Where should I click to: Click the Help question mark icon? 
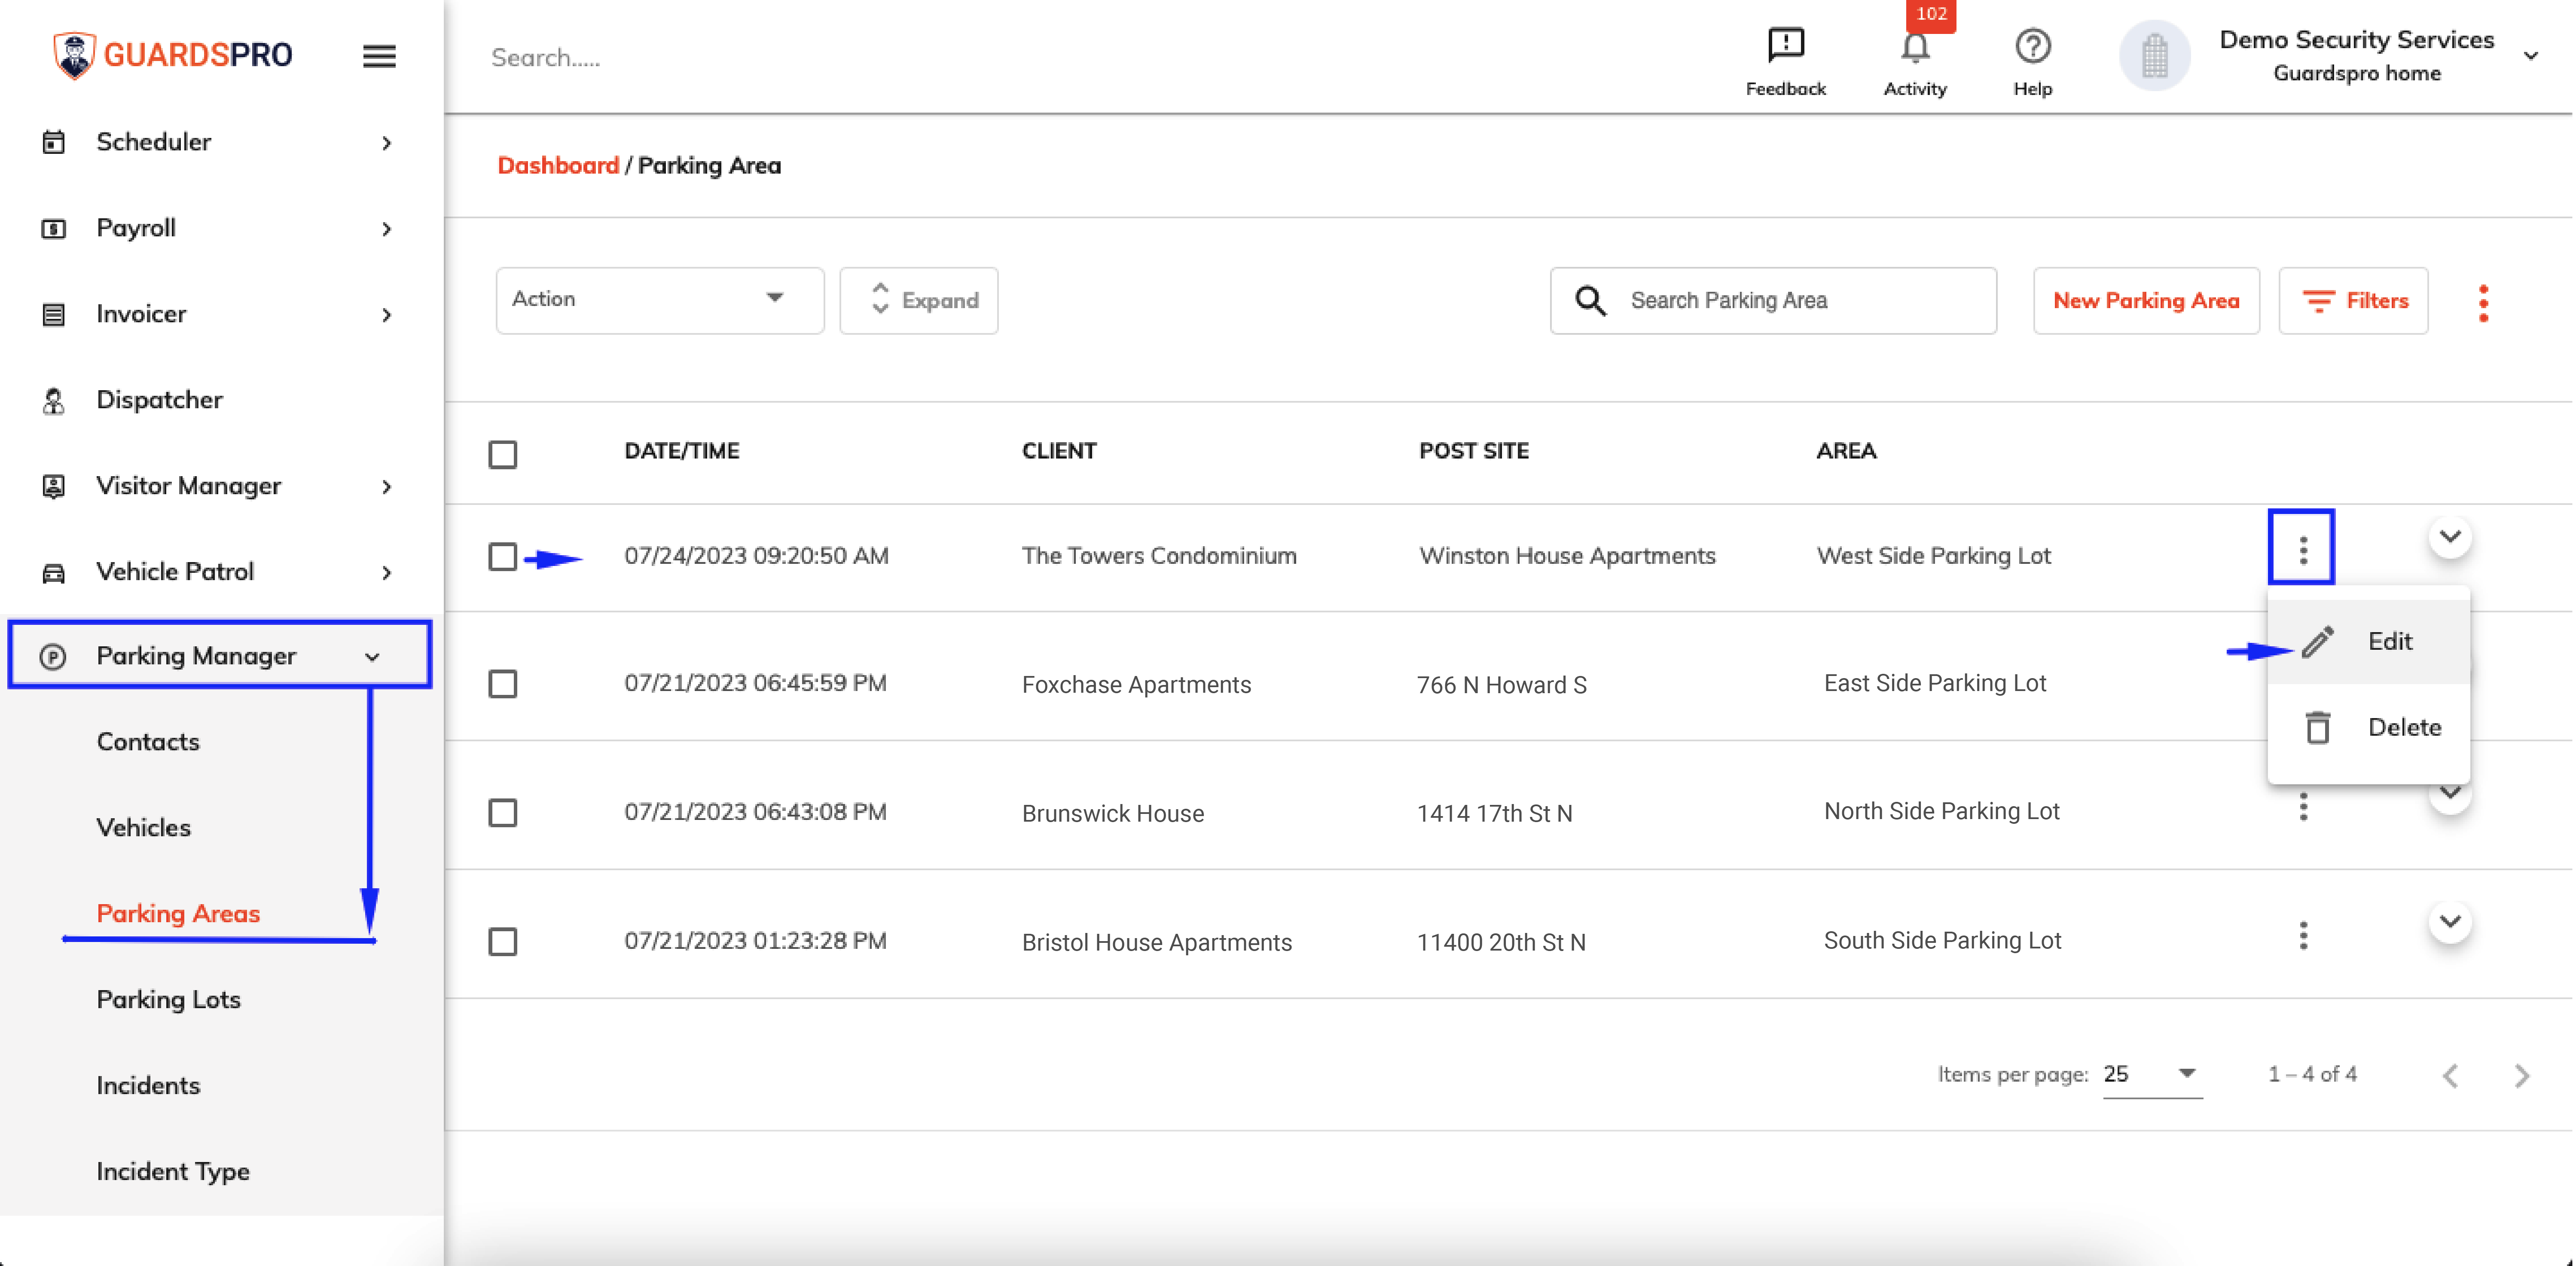coord(2032,46)
